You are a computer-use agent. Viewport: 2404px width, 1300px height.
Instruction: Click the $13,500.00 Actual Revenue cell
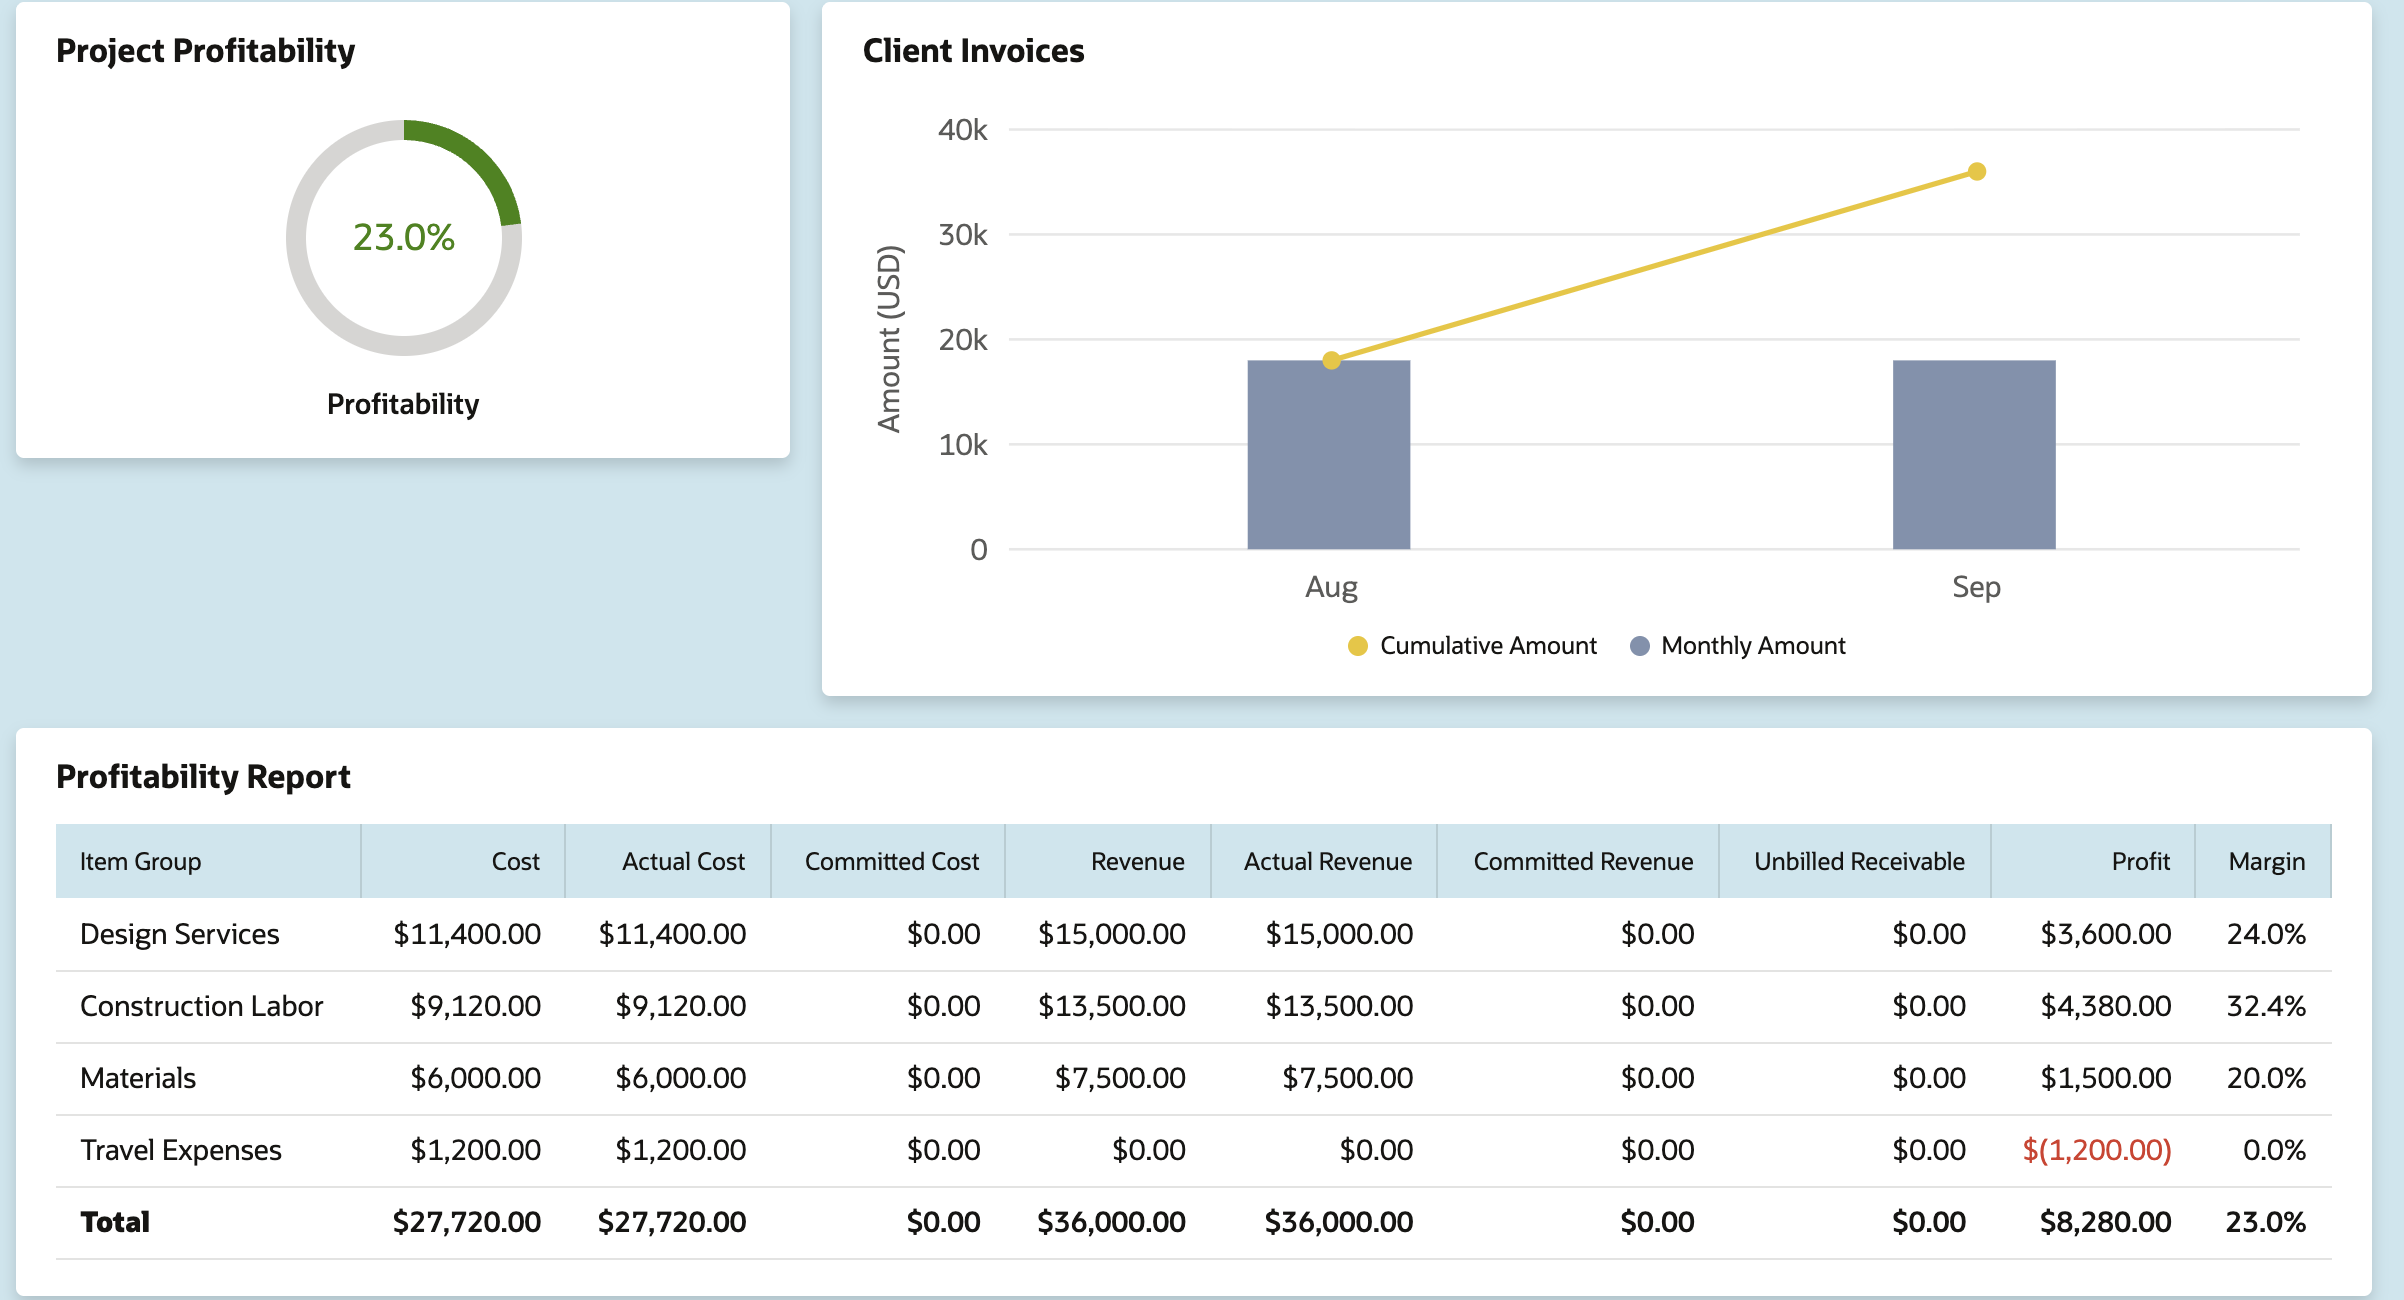click(1339, 1006)
